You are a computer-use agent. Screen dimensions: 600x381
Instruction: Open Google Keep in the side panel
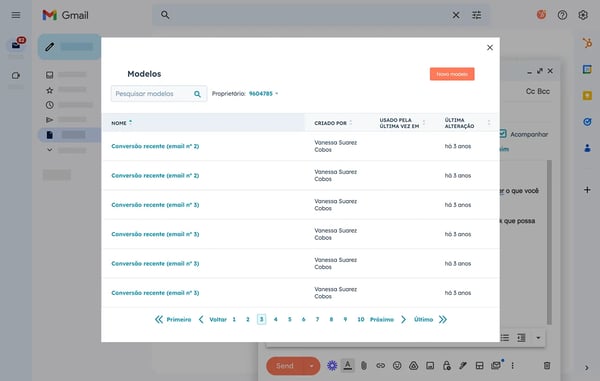(587, 96)
